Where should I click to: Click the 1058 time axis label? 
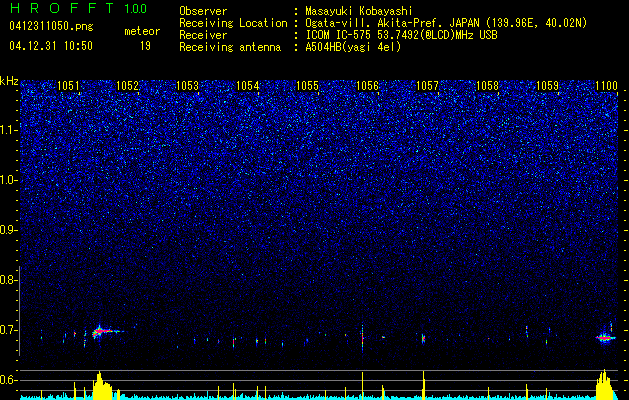point(487,86)
